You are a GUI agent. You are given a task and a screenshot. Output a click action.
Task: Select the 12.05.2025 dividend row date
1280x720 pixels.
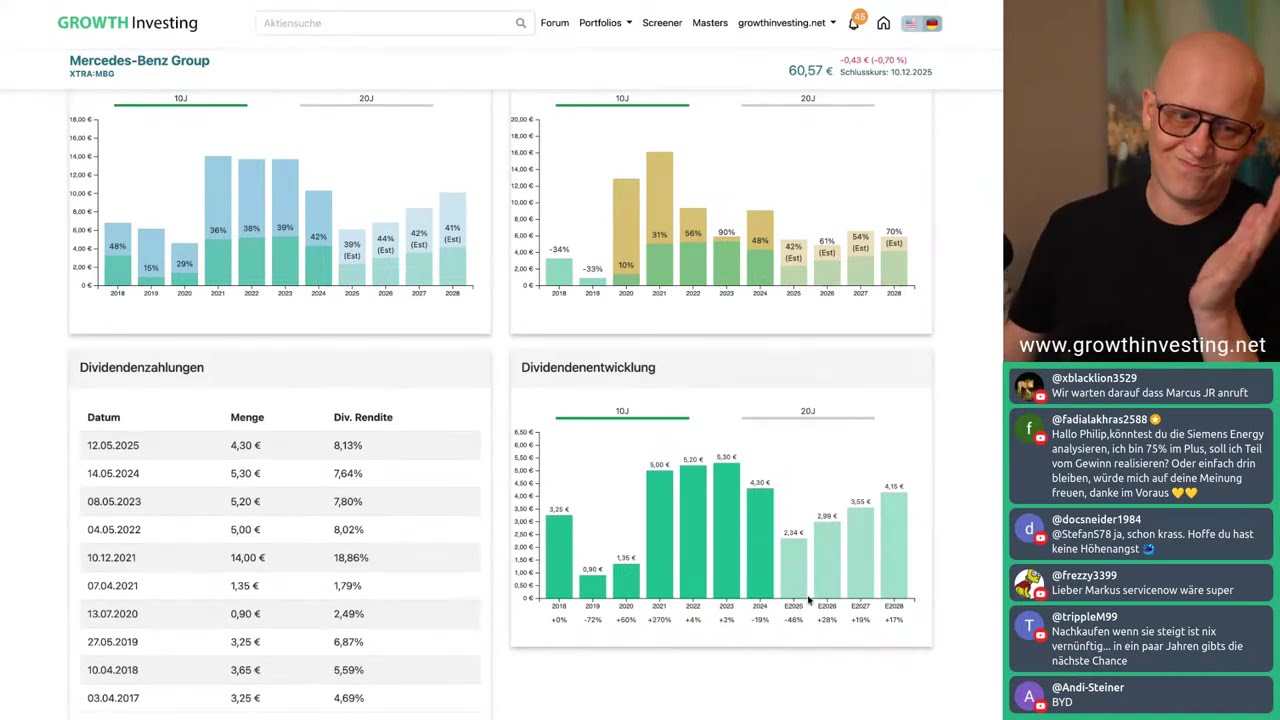pos(113,445)
